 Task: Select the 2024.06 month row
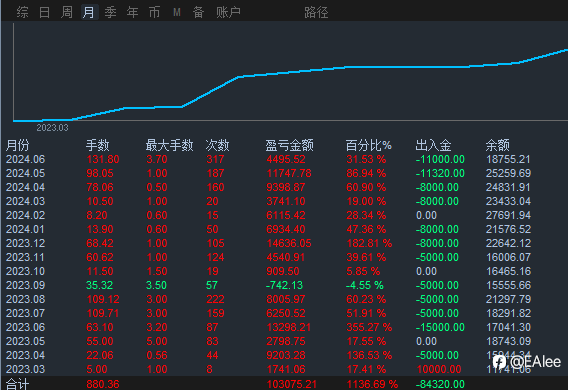(x=268, y=159)
